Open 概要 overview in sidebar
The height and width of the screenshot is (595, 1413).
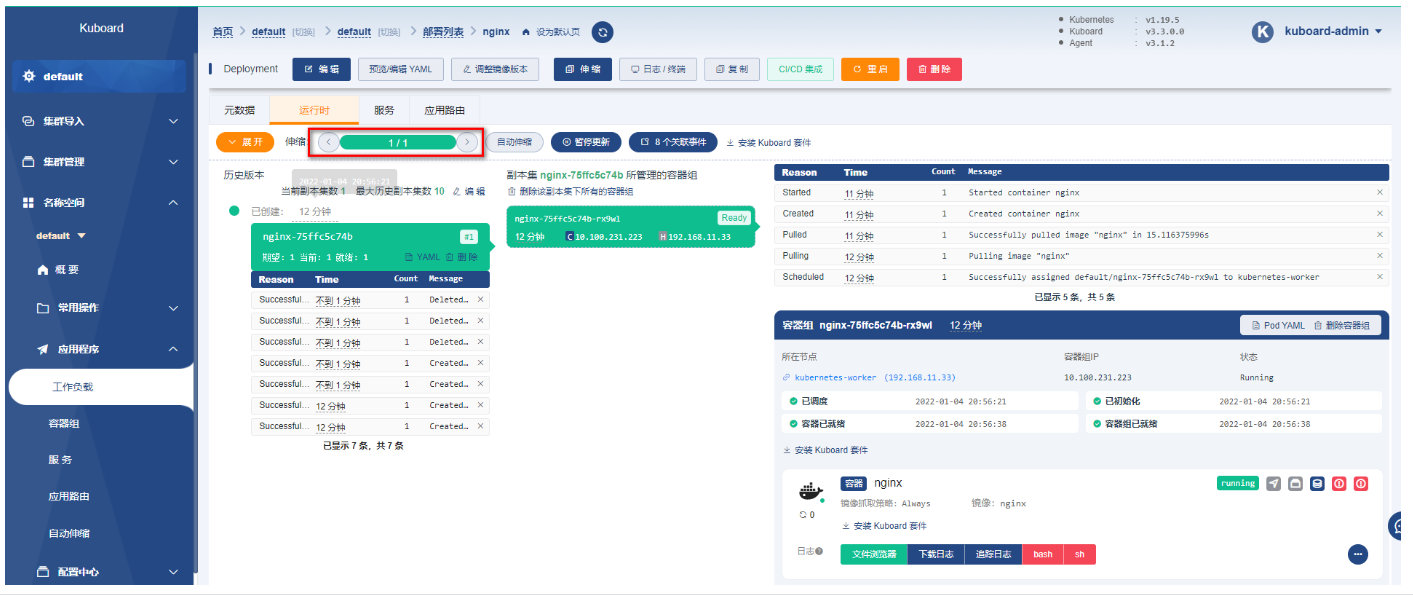pyautogui.click(x=58, y=270)
